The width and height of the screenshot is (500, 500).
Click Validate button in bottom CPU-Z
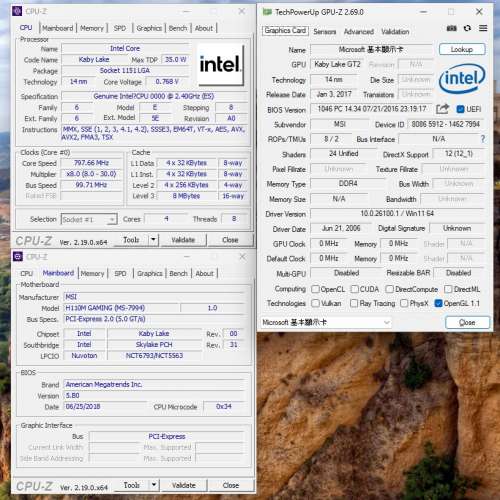(184, 485)
